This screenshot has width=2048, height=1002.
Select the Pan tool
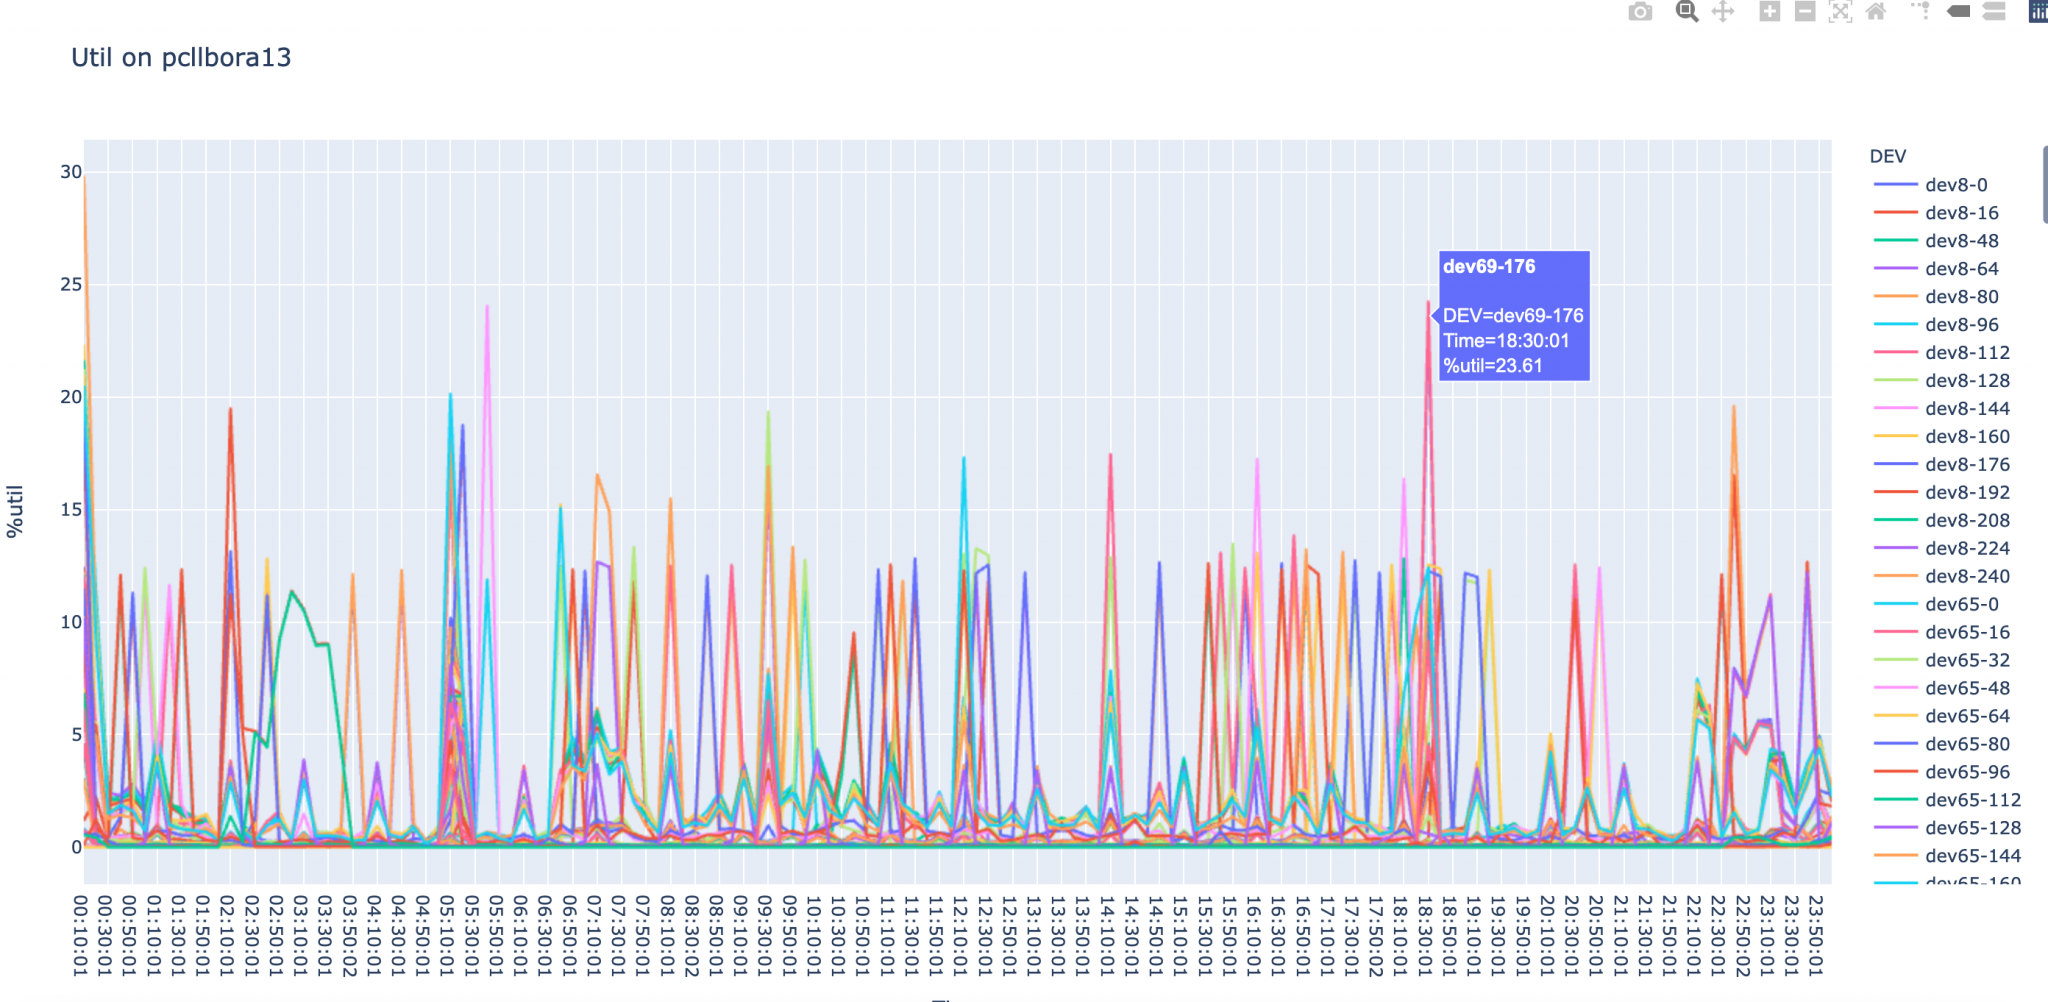pyautogui.click(x=1724, y=12)
